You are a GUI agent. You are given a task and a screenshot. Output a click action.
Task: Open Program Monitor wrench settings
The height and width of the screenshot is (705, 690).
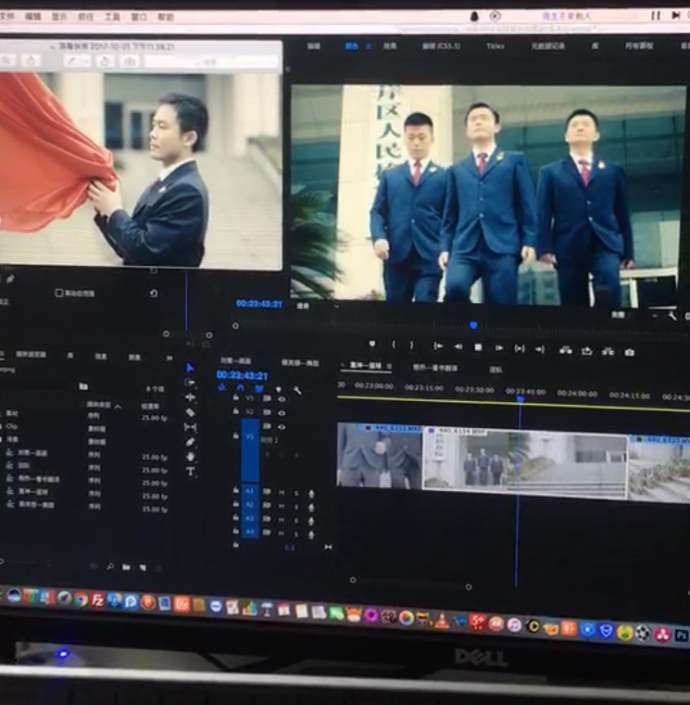pyautogui.click(x=672, y=317)
